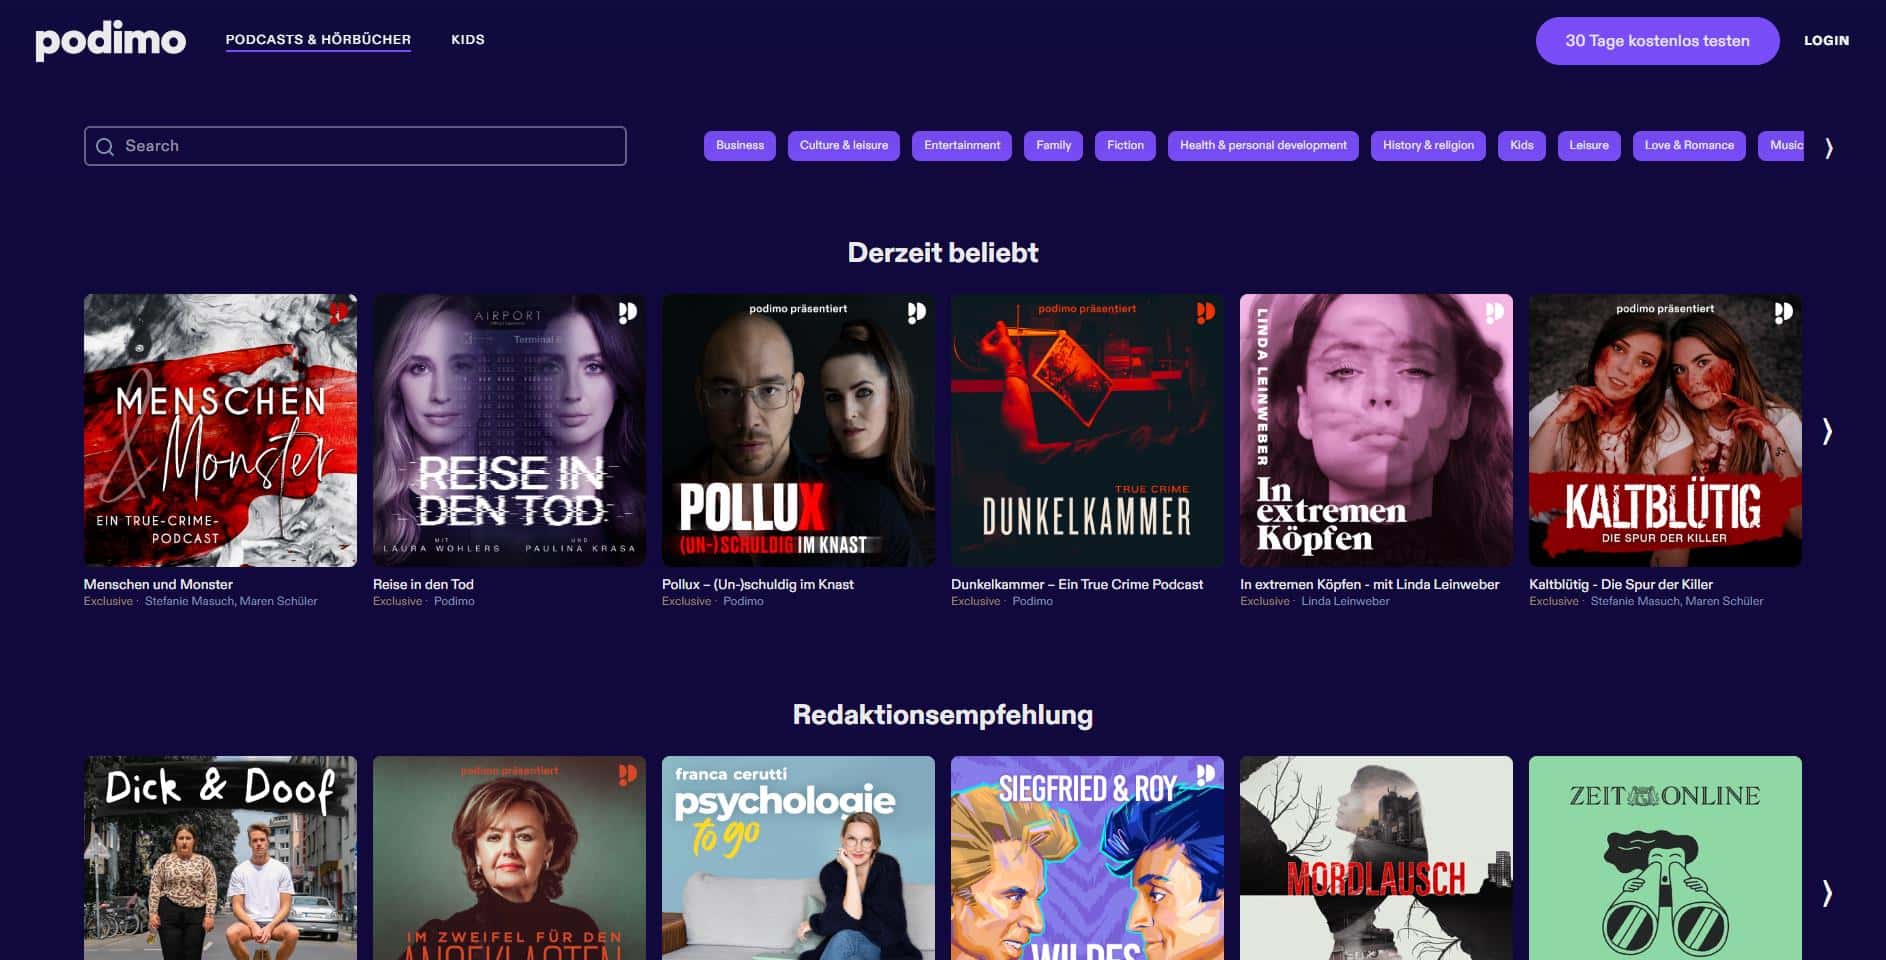
Task: Show next podcasts in Redaktionsempfehlung
Action: (x=1827, y=893)
